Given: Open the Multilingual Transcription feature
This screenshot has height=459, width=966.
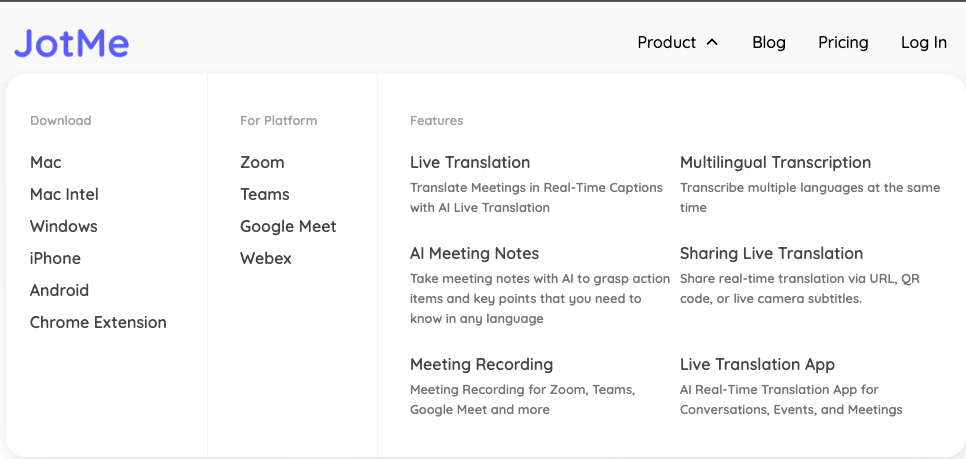Looking at the screenshot, I should (775, 162).
